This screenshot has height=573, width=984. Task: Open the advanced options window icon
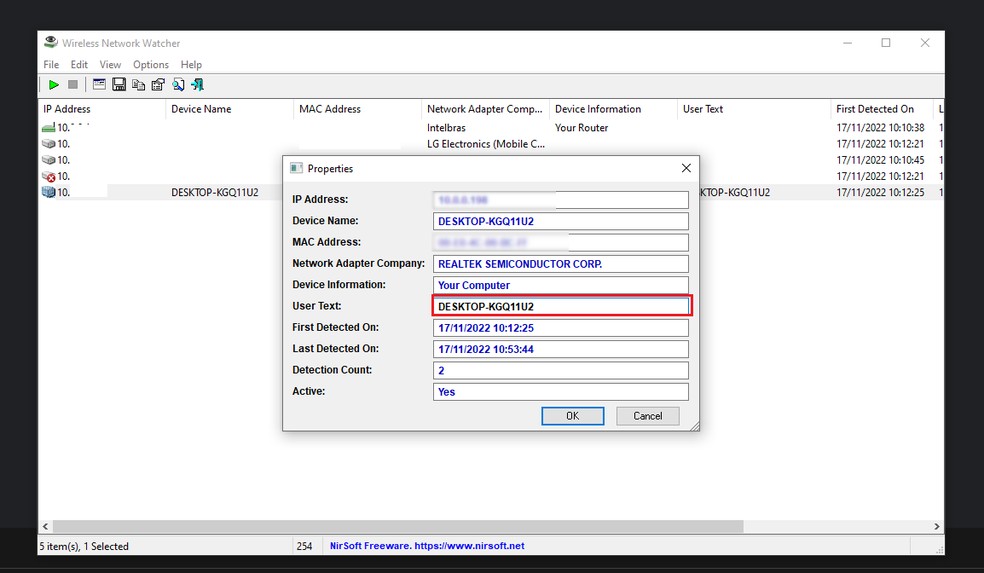pos(99,84)
